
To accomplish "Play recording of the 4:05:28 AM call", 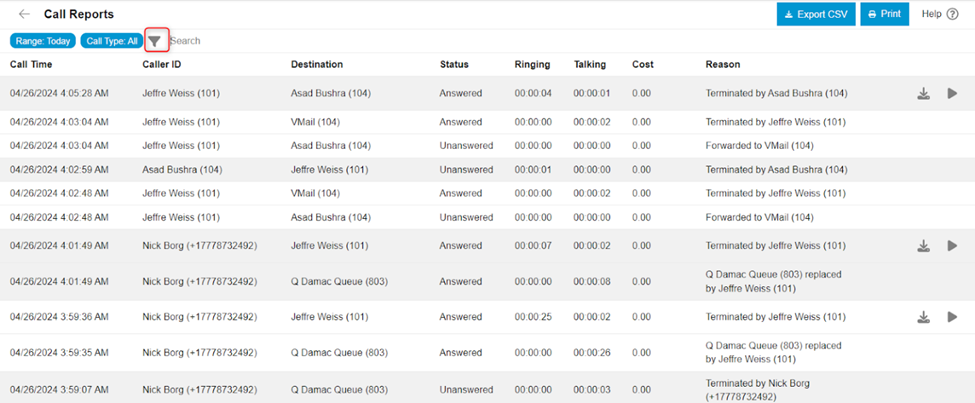I will (x=952, y=94).
